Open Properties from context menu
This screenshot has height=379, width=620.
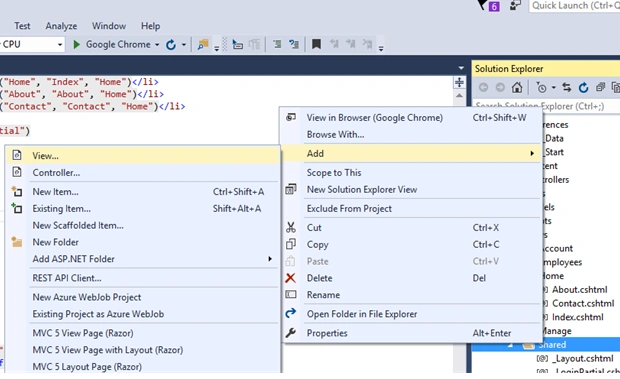(411, 333)
